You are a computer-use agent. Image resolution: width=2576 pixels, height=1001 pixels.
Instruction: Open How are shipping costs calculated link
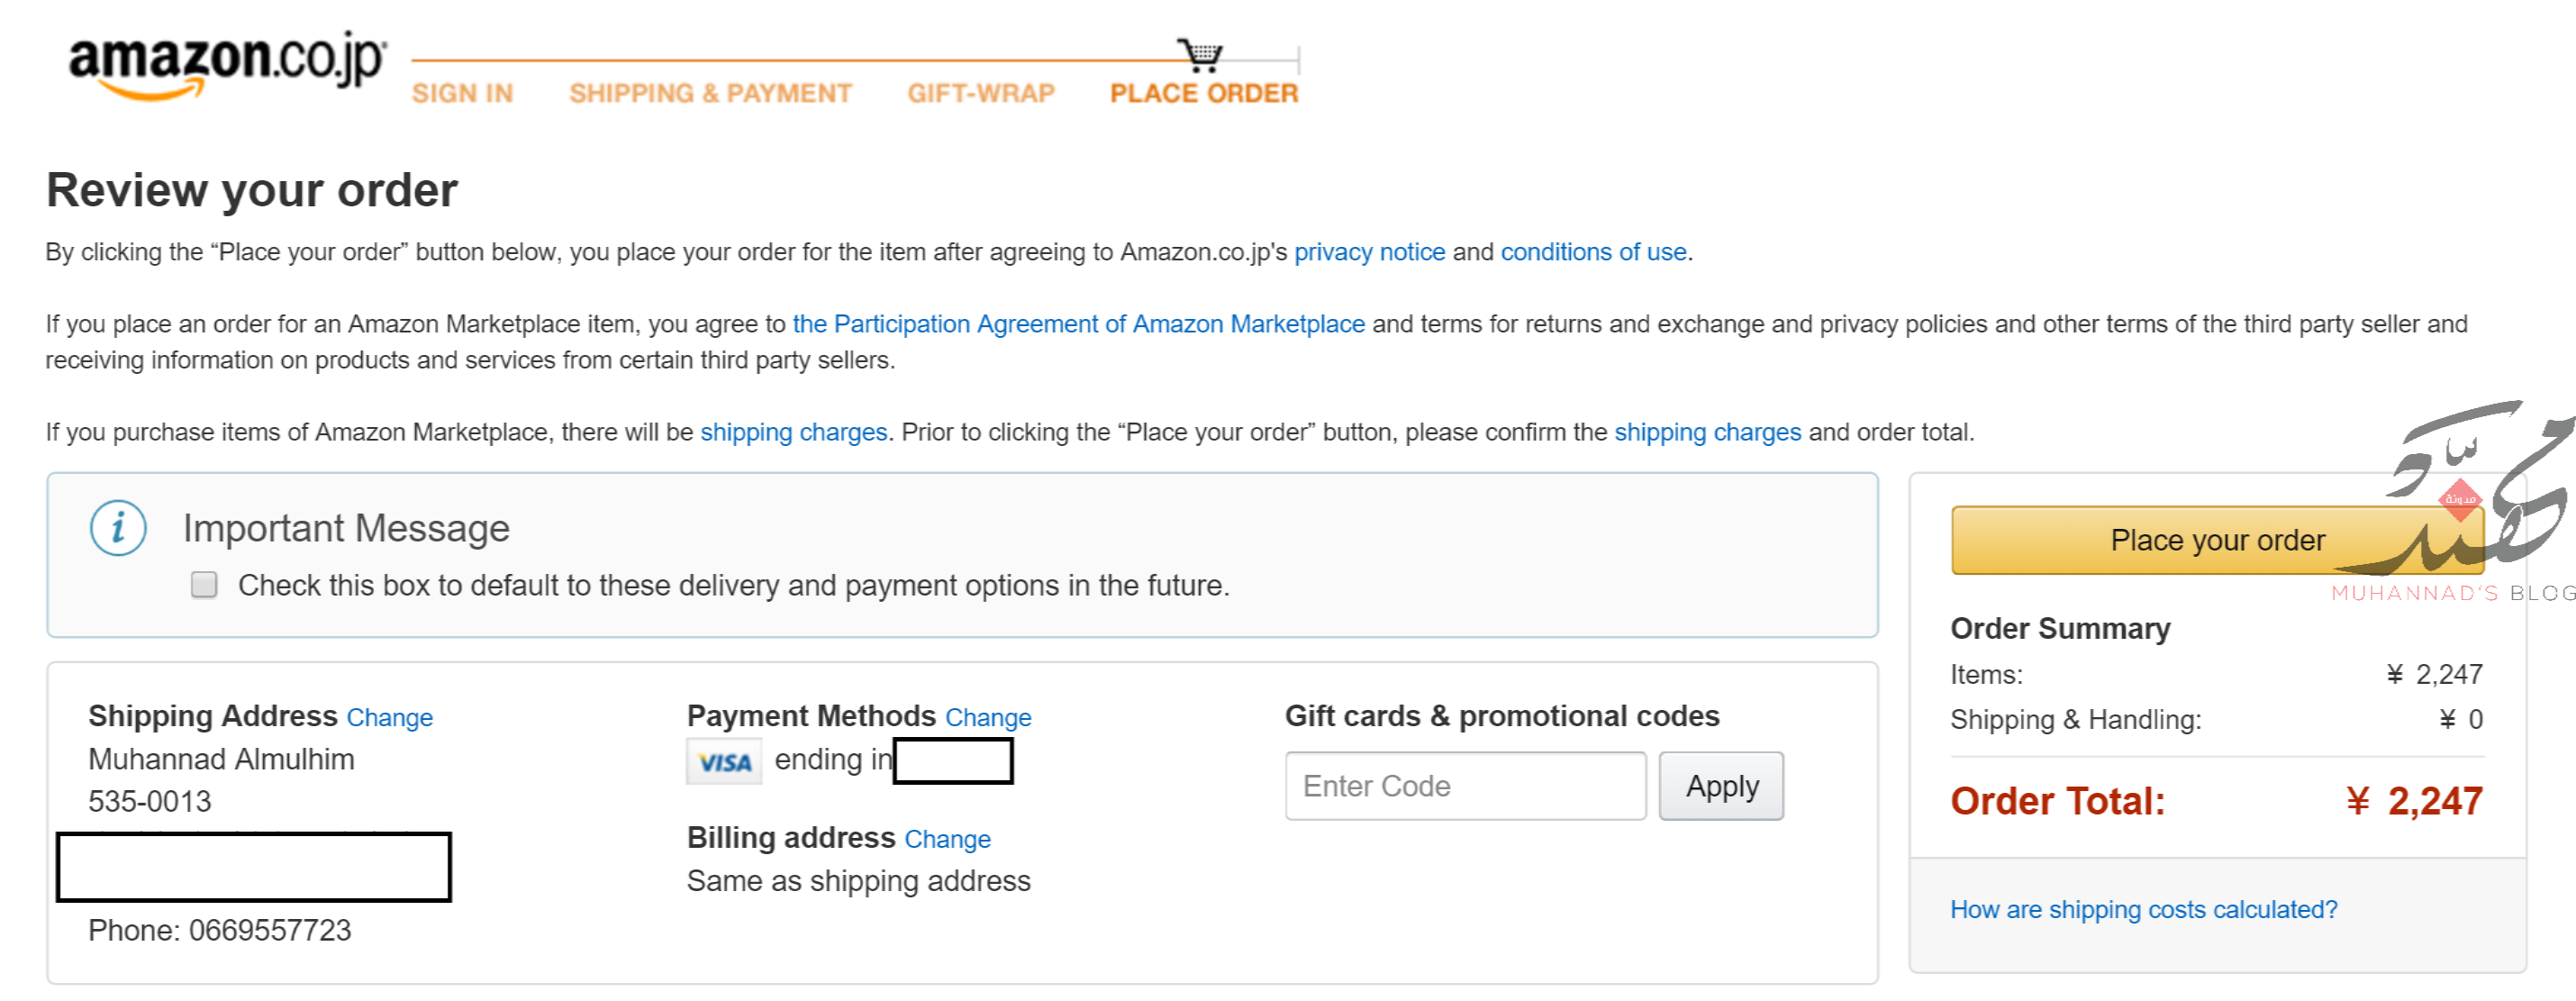[x=2143, y=910]
